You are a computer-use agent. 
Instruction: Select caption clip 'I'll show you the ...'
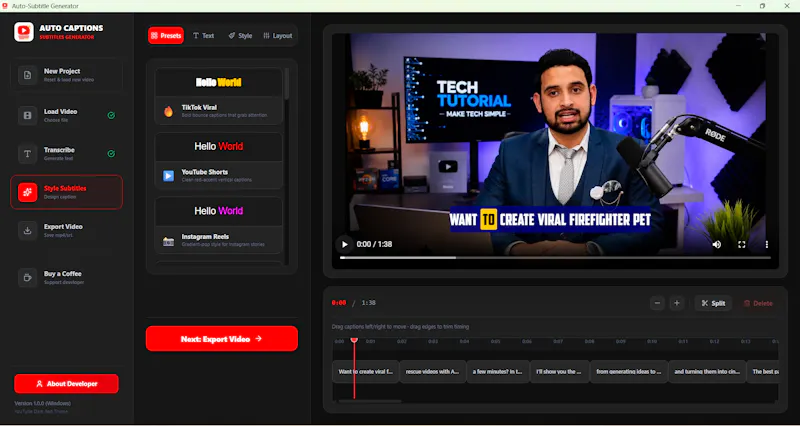coord(560,372)
